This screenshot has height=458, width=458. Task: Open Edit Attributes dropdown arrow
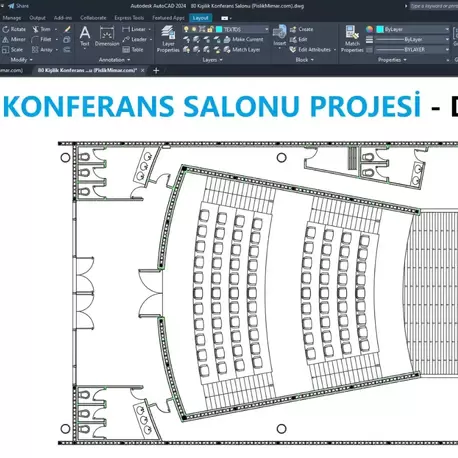335,50
